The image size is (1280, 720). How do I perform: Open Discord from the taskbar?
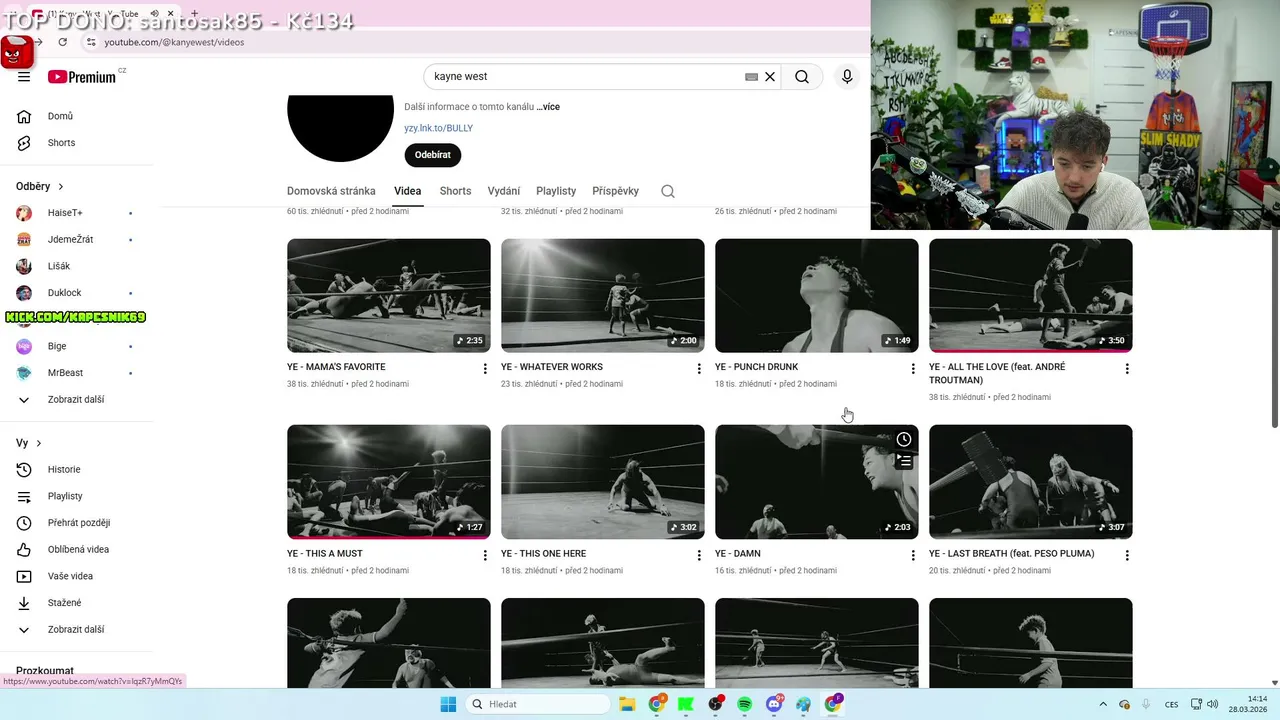tap(774, 704)
